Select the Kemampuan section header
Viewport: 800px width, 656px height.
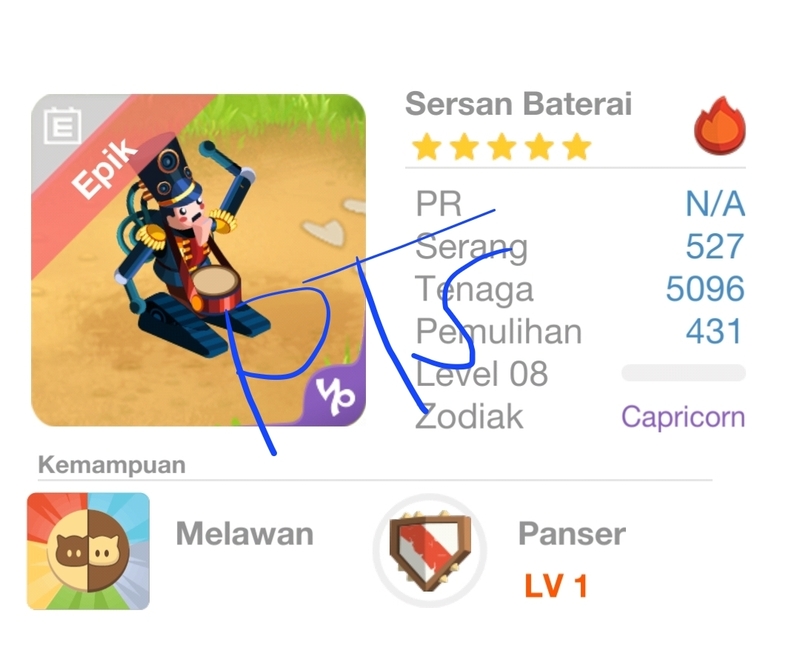pos(112,466)
